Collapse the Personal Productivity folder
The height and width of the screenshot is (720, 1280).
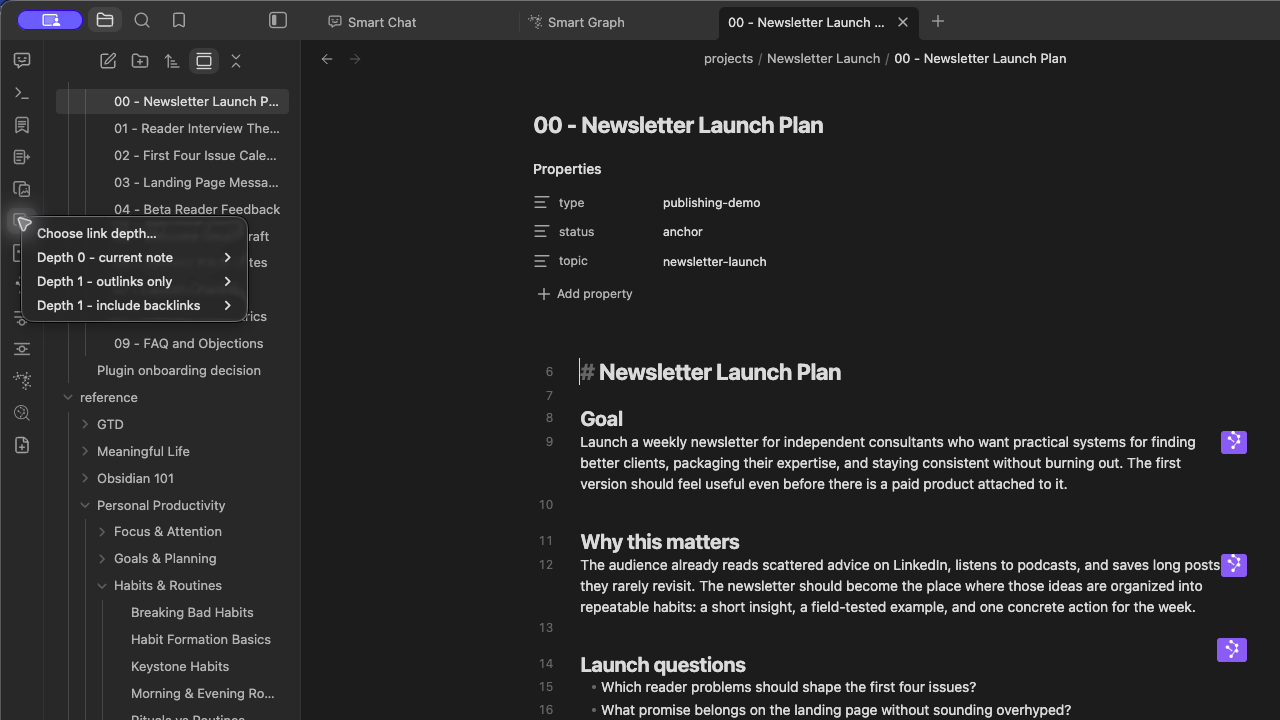click(x=85, y=505)
